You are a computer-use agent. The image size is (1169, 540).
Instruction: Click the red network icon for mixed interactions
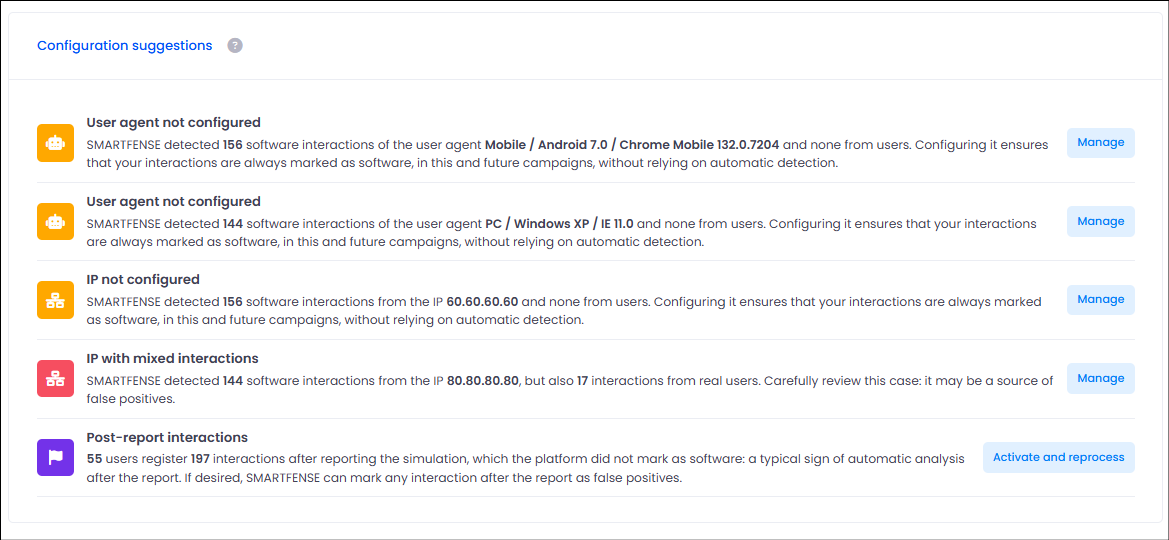tap(56, 378)
